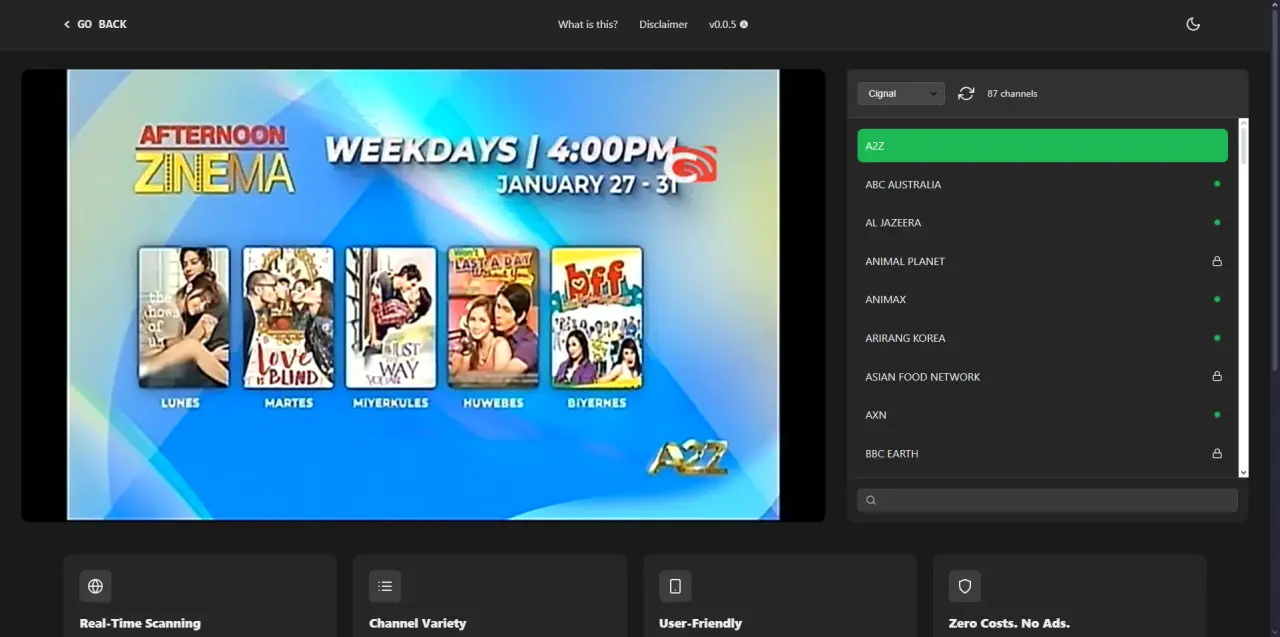The height and width of the screenshot is (637, 1280).
Task: Click green status dot on ARIRANG KOREA
Action: tap(1217, 338)
